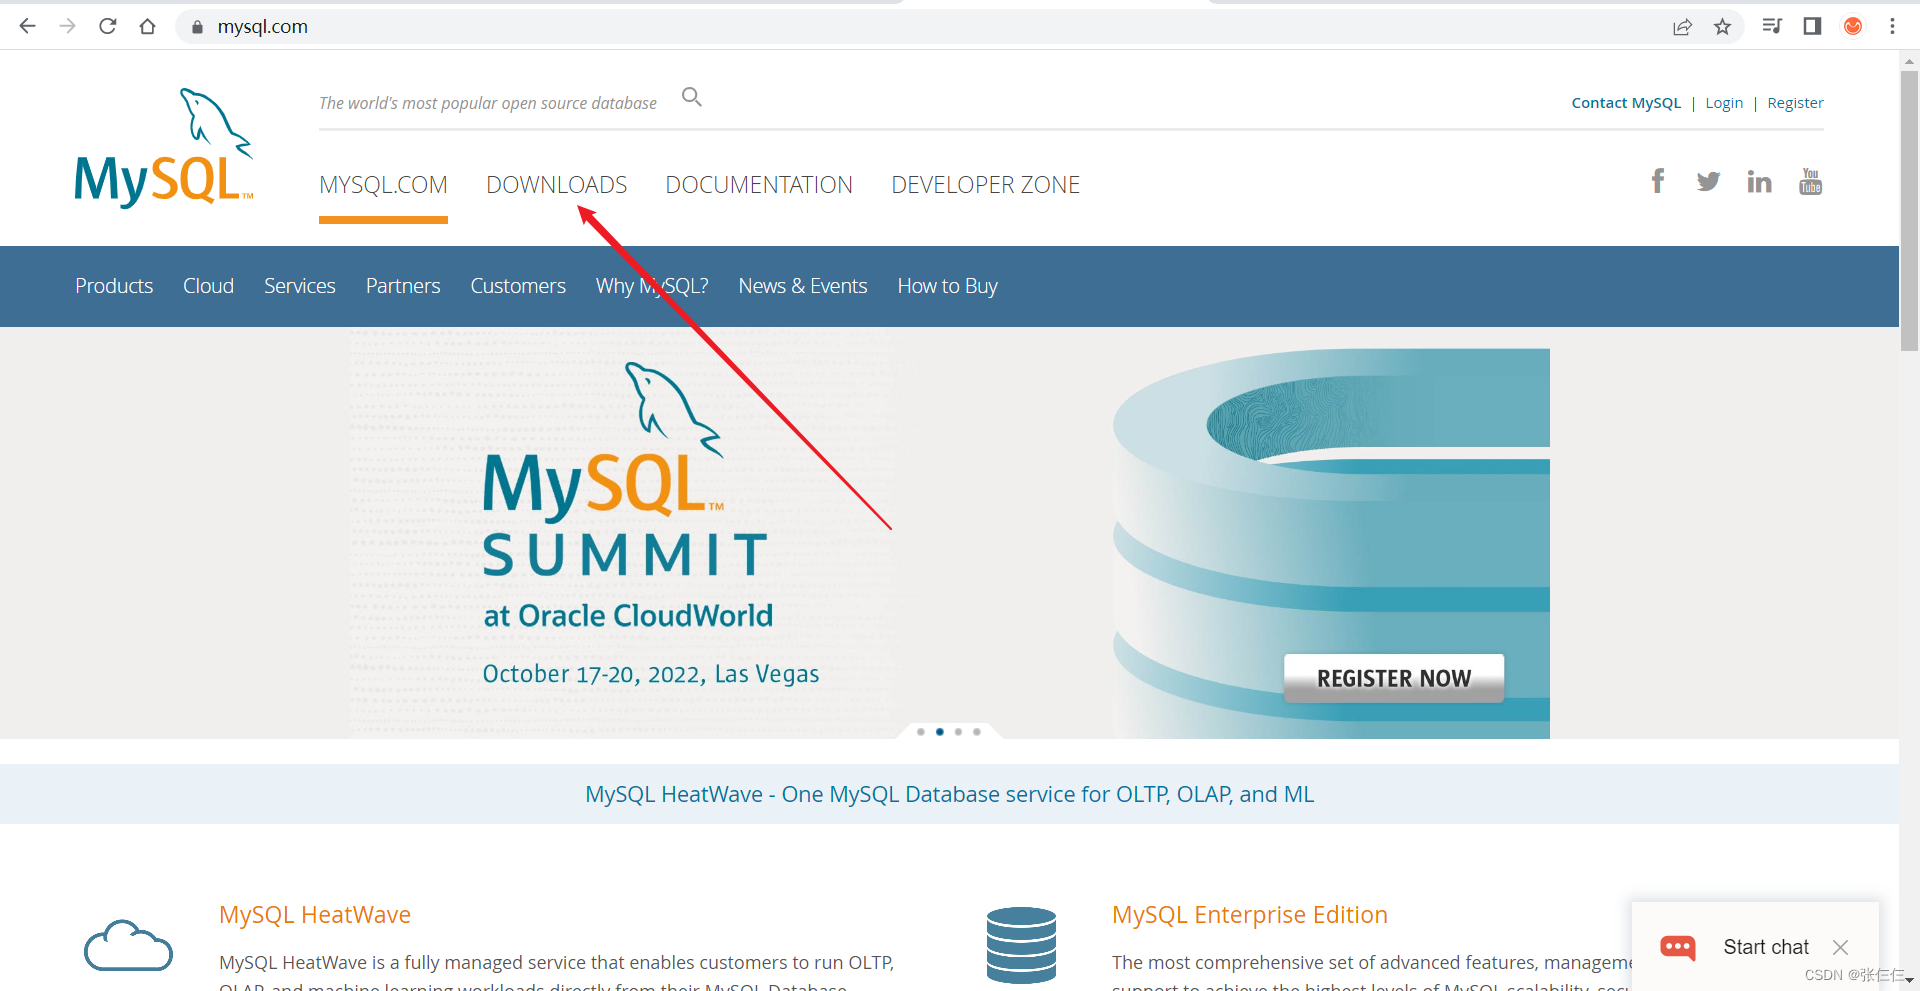
Task: Open the Products menu
Action: coord(113,286)
